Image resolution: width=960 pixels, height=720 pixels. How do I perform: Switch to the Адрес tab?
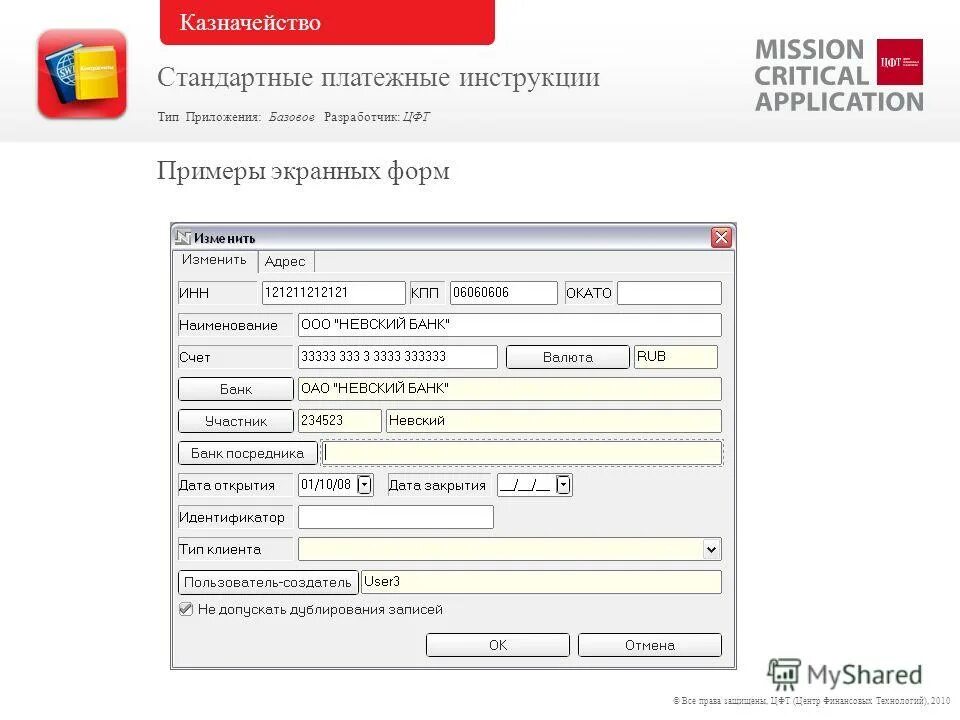point(286,261)
